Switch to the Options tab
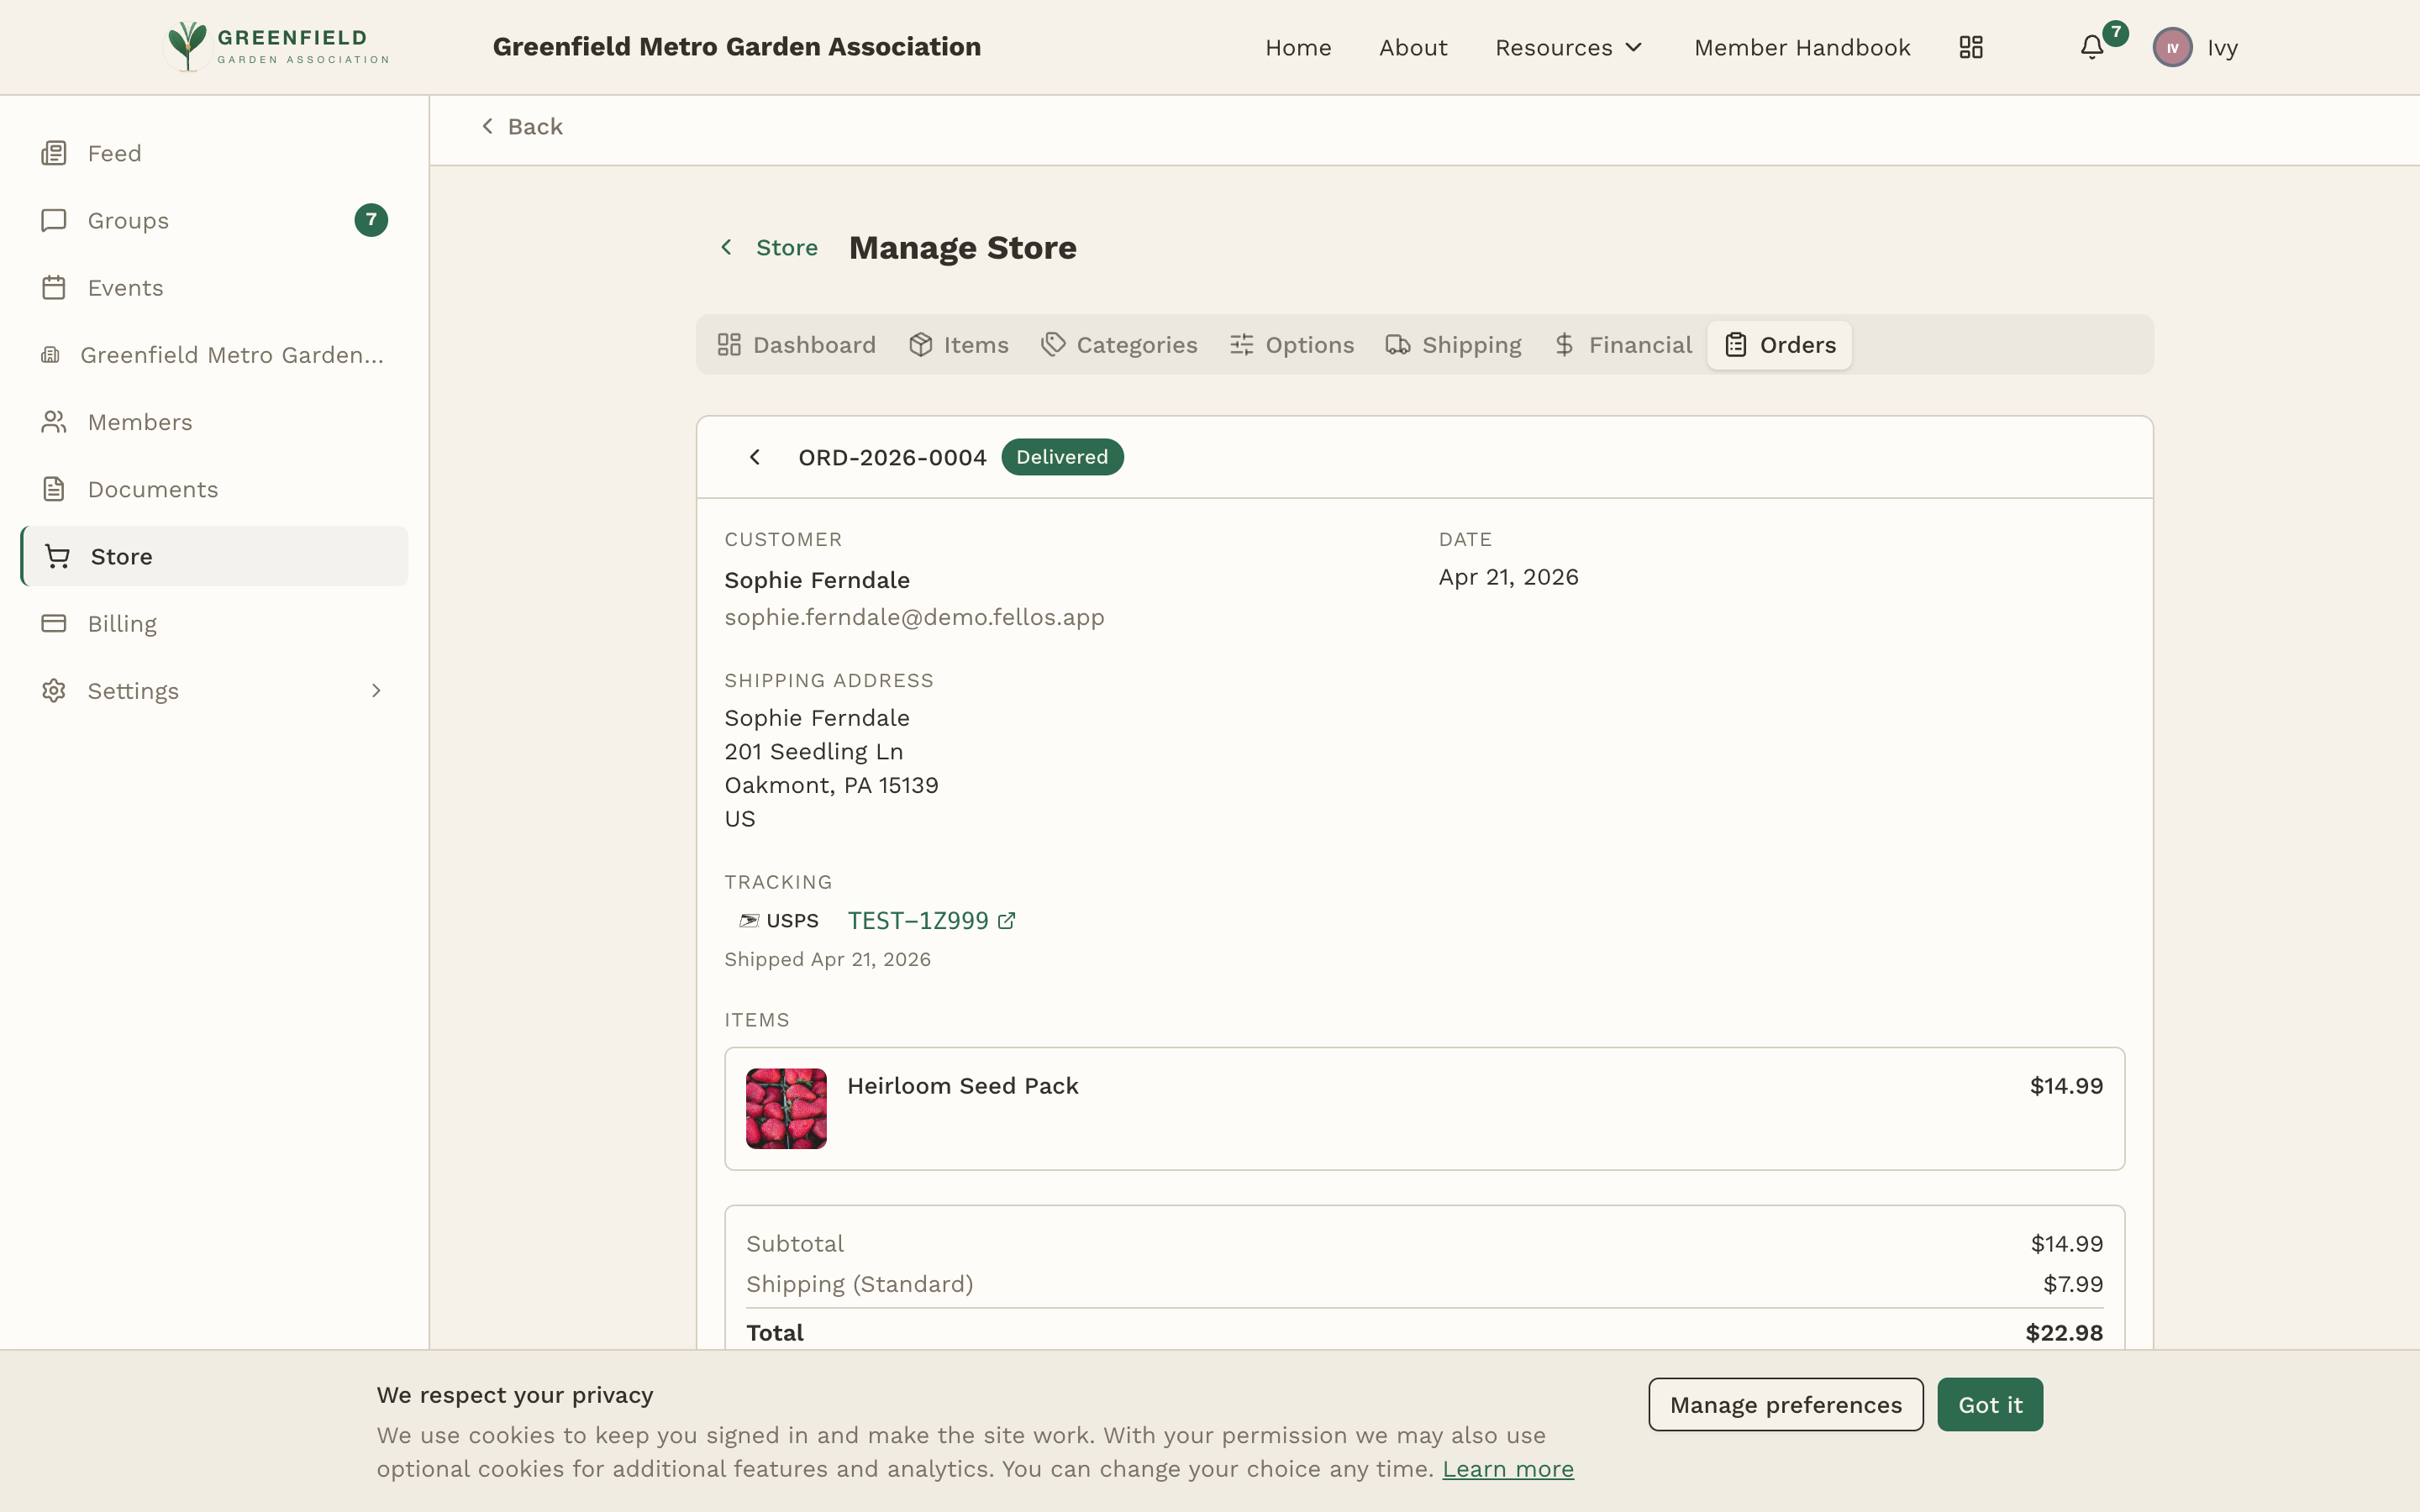 (x=1291, y=345)
